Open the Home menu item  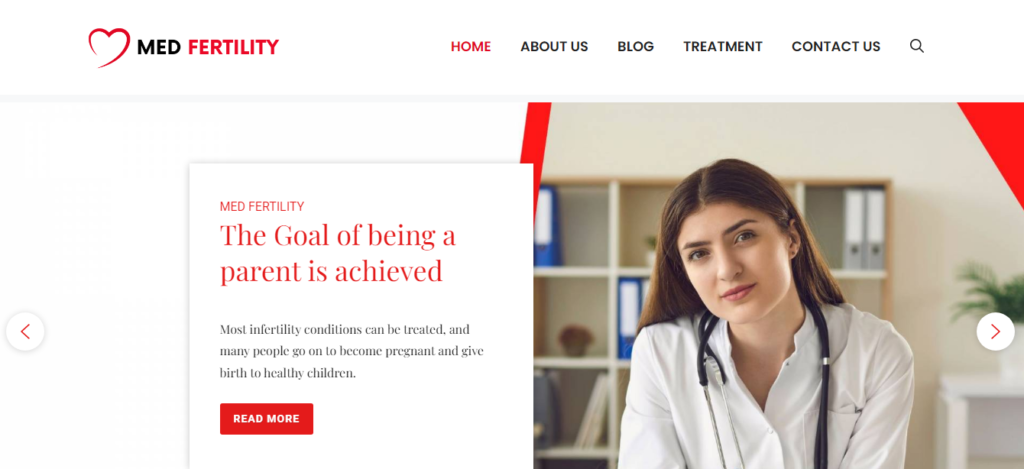(471, 46)
